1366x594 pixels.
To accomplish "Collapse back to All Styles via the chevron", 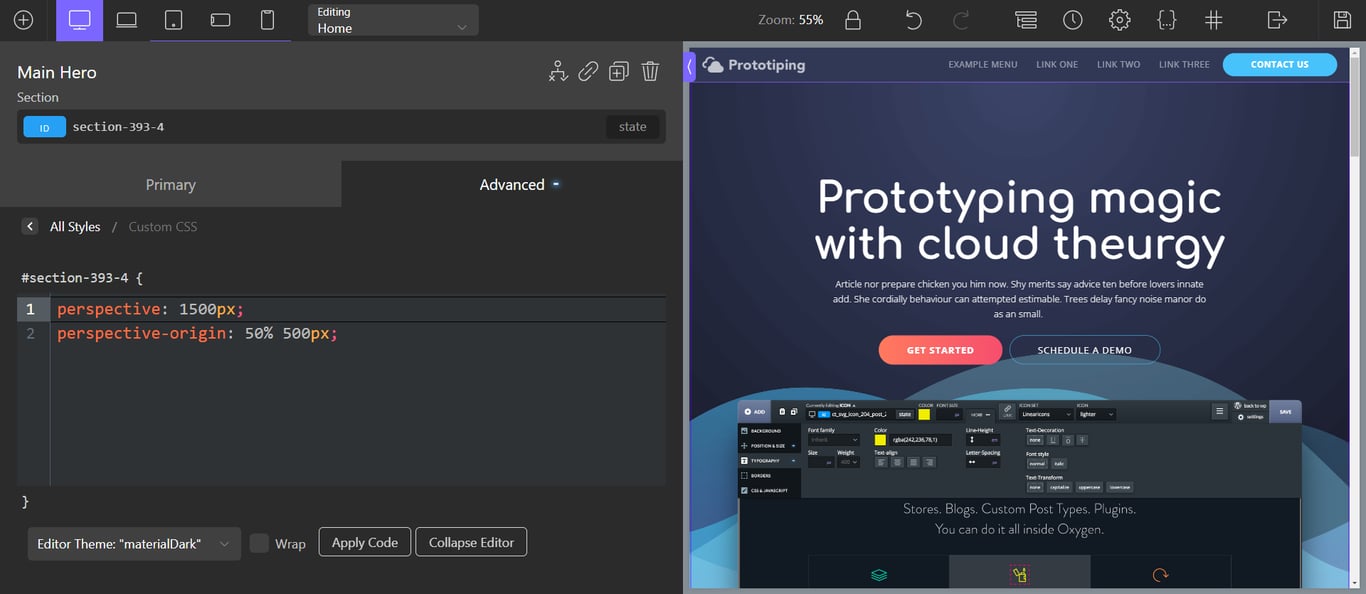I will click(29, 226).
